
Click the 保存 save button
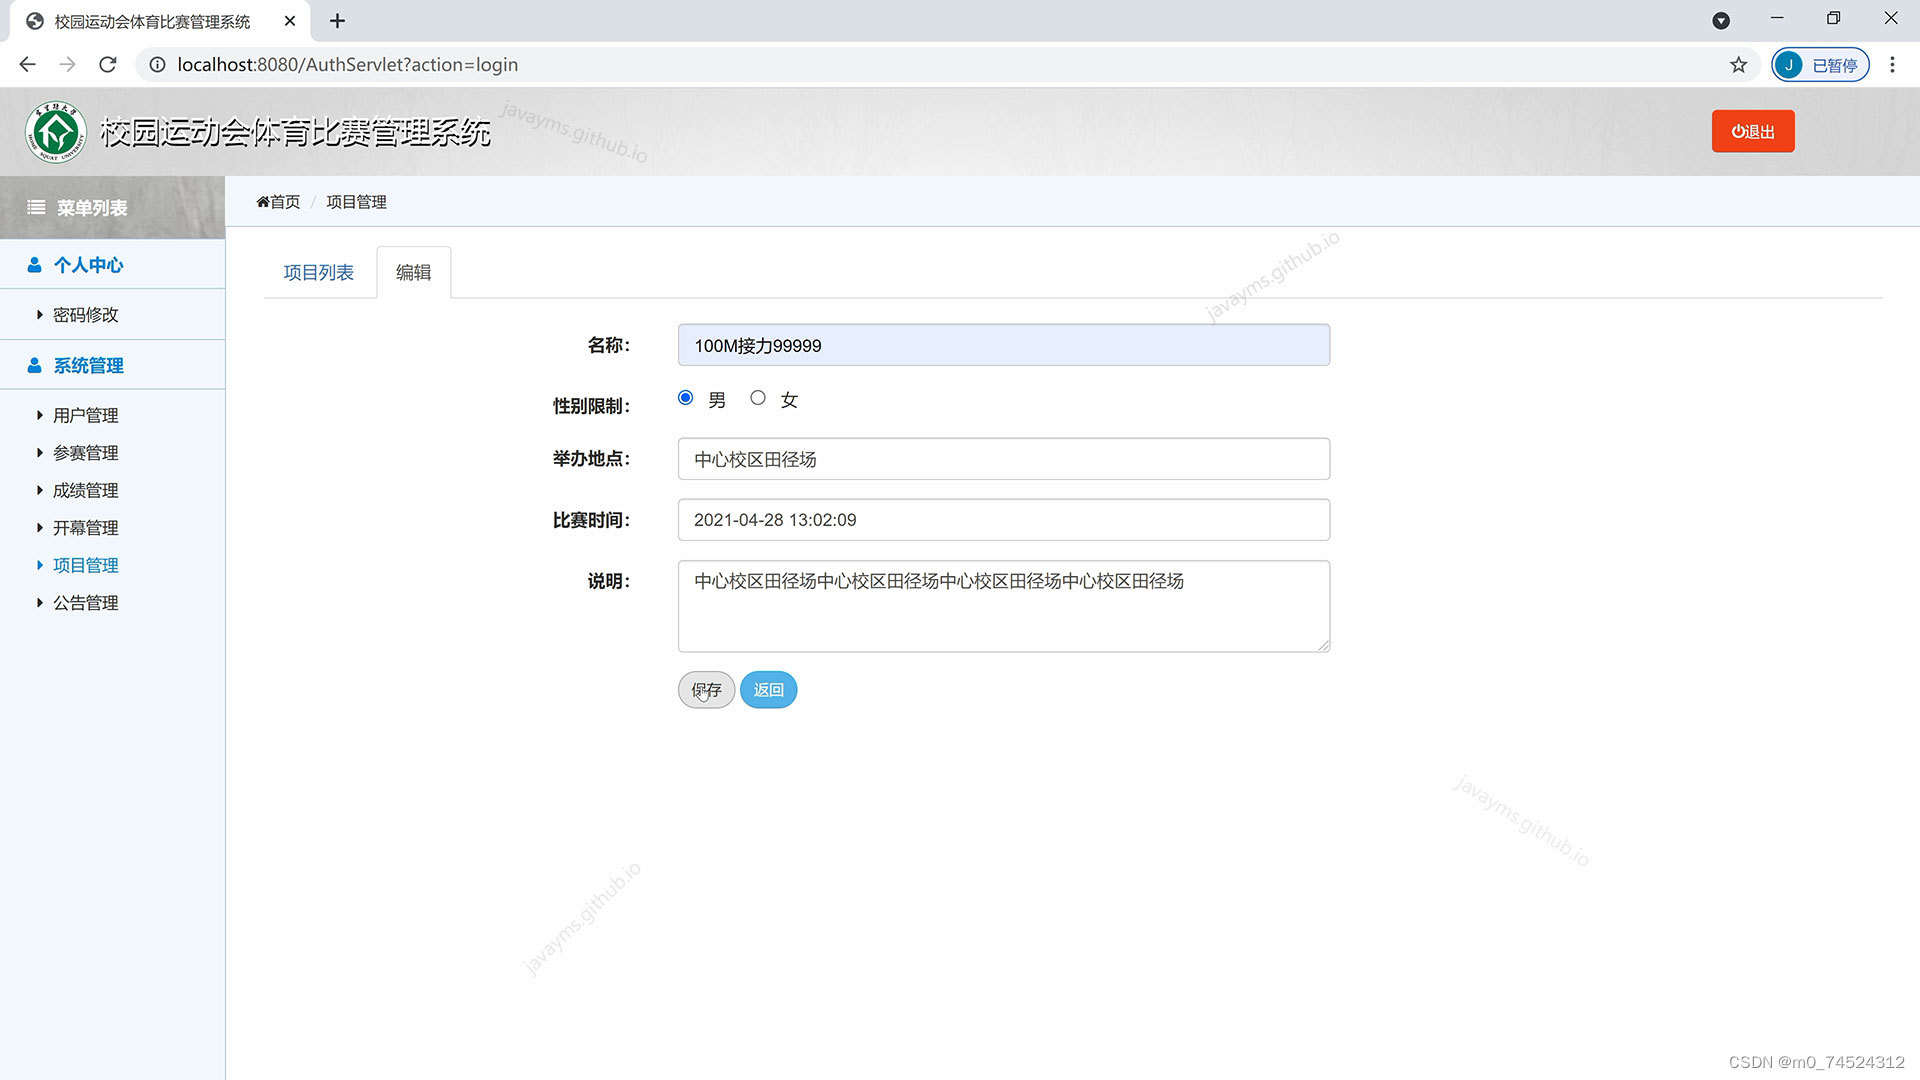(706, 690)
